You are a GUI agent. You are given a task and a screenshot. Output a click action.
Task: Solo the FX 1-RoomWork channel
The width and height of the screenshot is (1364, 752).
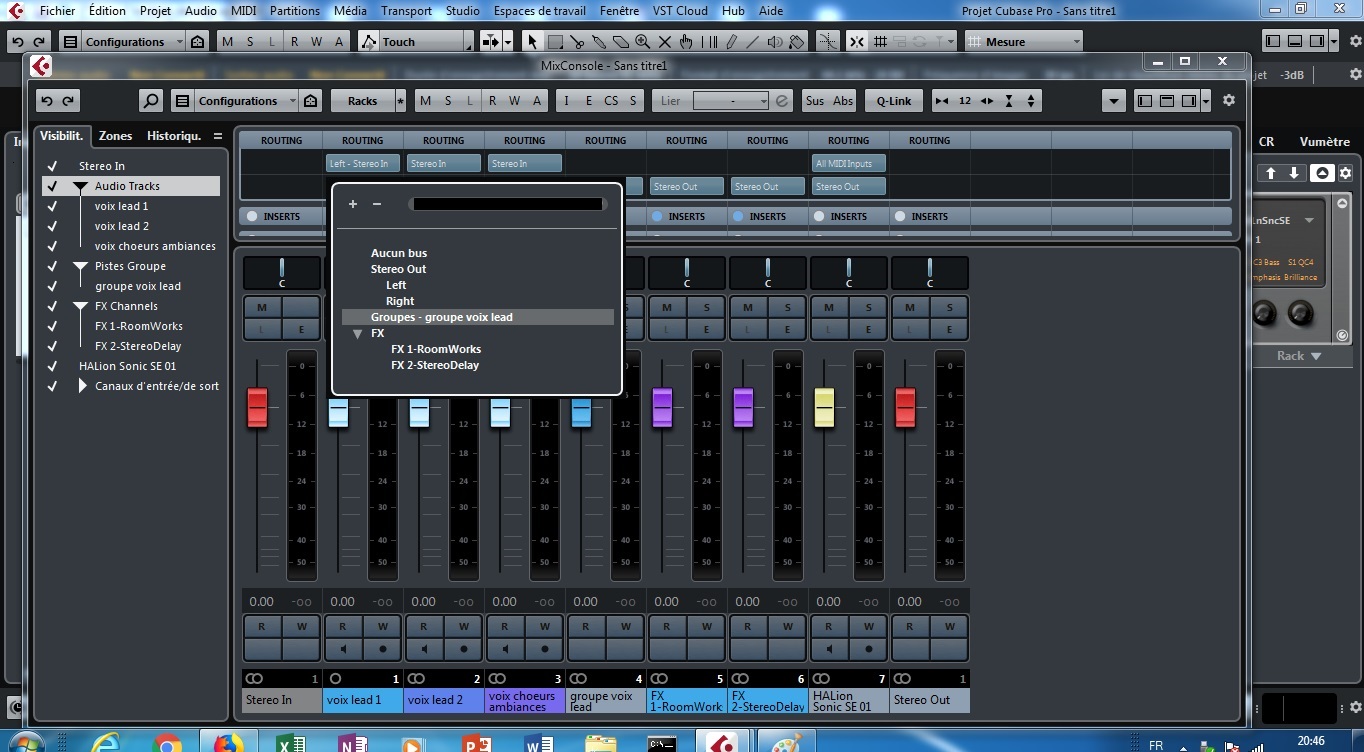(707, 307)
